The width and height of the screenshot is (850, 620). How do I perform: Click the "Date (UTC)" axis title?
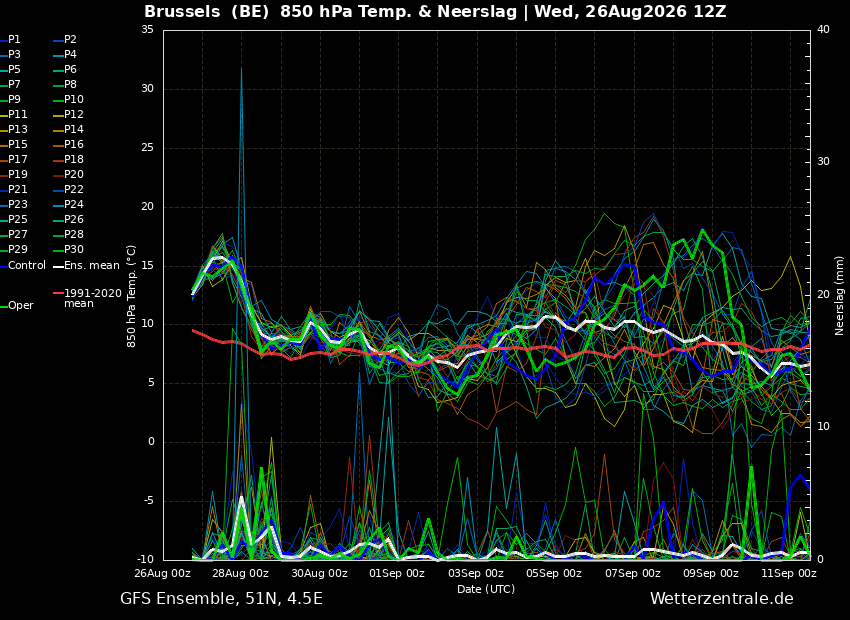tap(486, 589)
